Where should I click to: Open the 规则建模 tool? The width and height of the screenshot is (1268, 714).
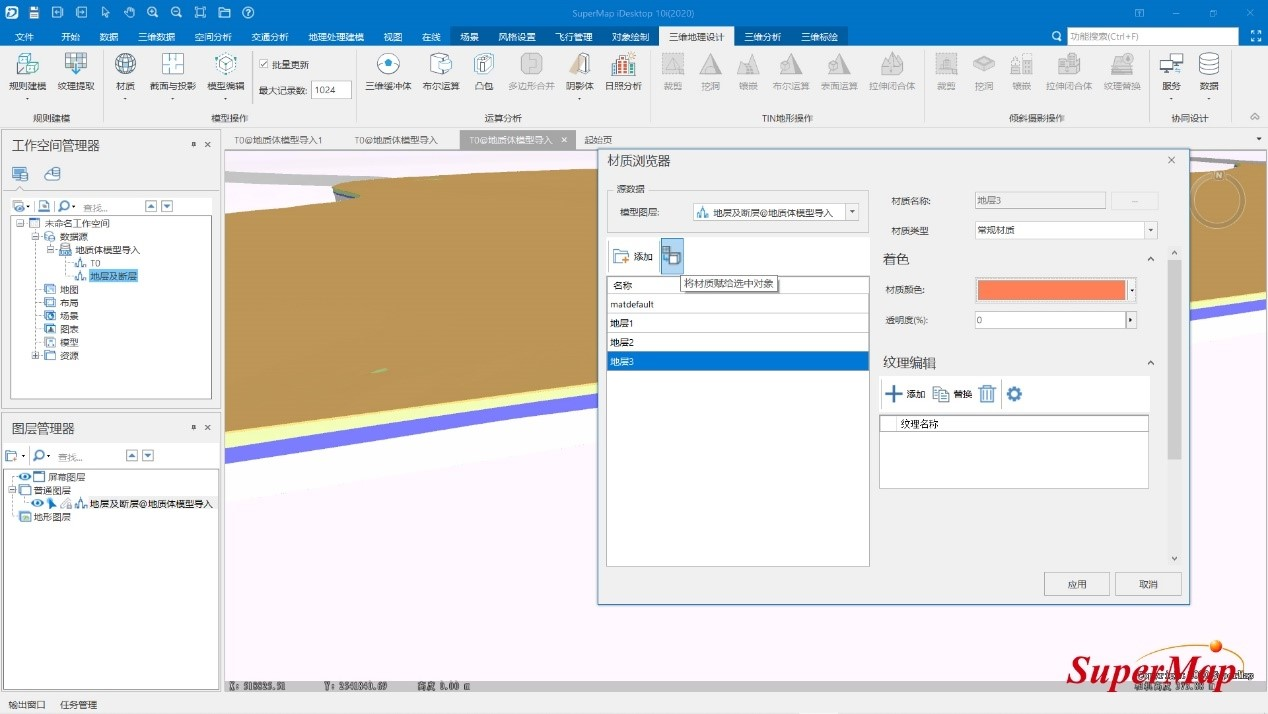click(27, 73)
